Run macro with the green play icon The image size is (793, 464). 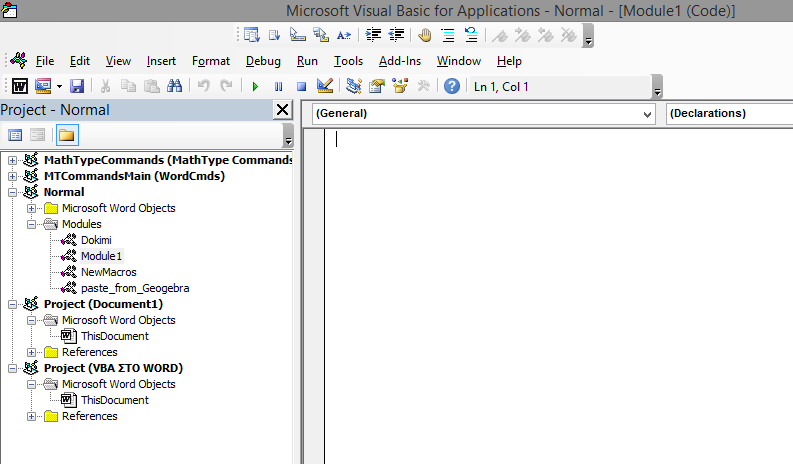coord(255,87)
